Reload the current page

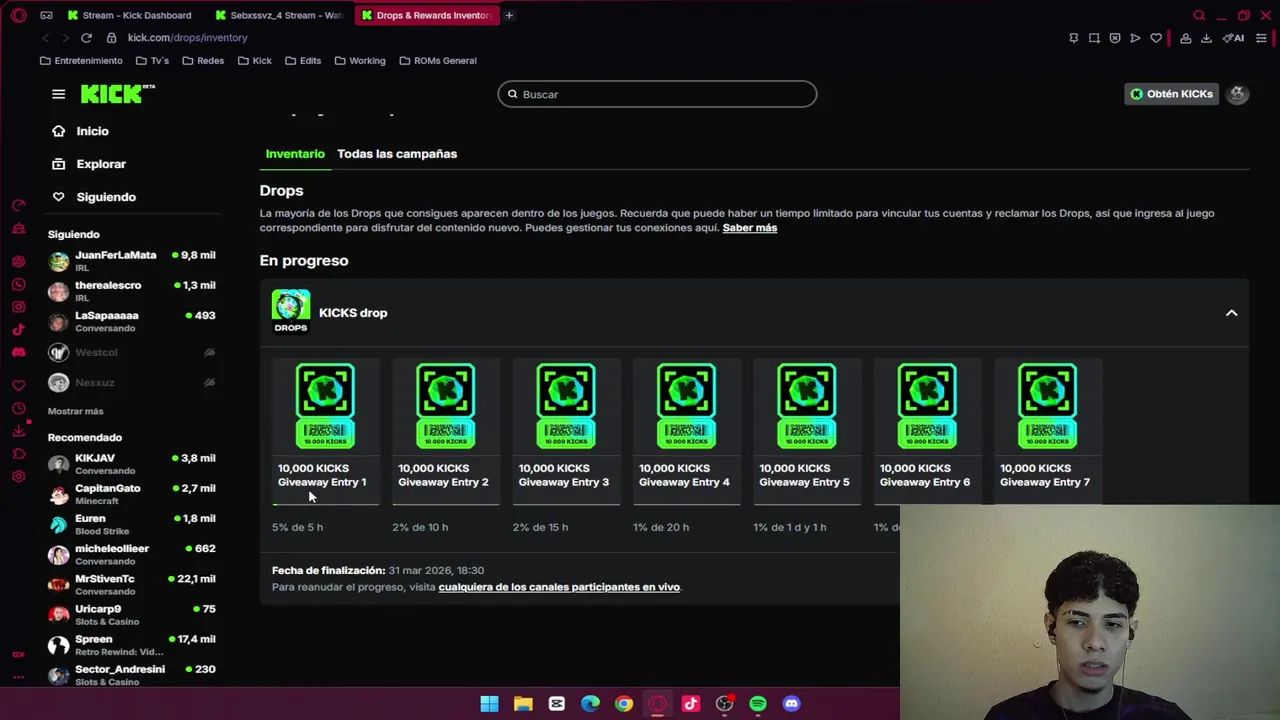coord(86,38)
